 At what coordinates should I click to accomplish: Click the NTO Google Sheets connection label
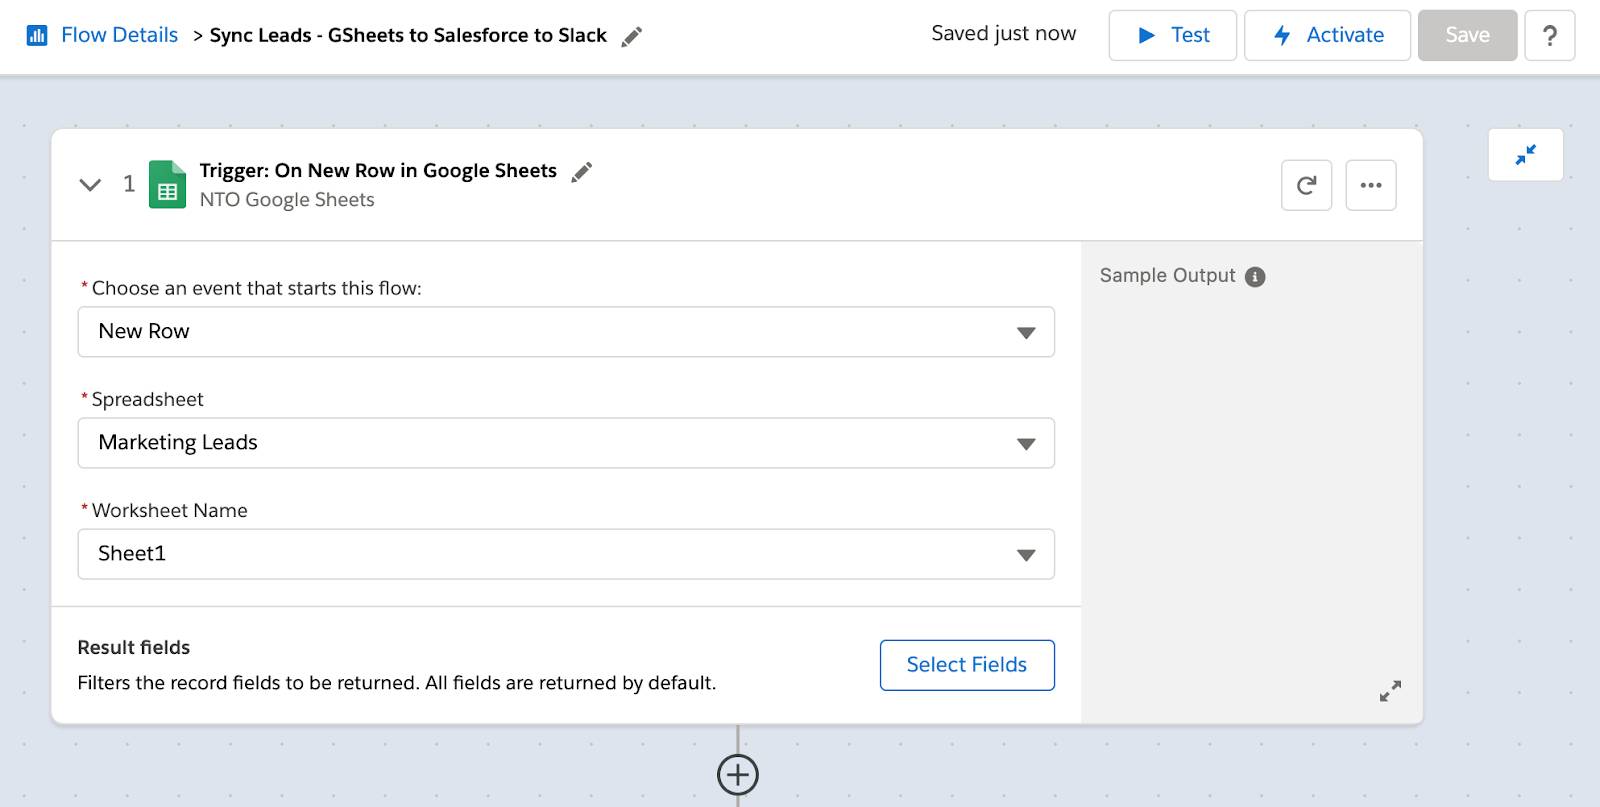click(x=287, y=199)
